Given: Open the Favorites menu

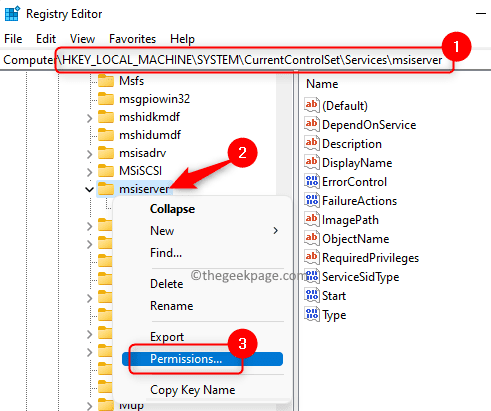Looking at the screenshot, I should pyautogui.click(x=132, y=39).
